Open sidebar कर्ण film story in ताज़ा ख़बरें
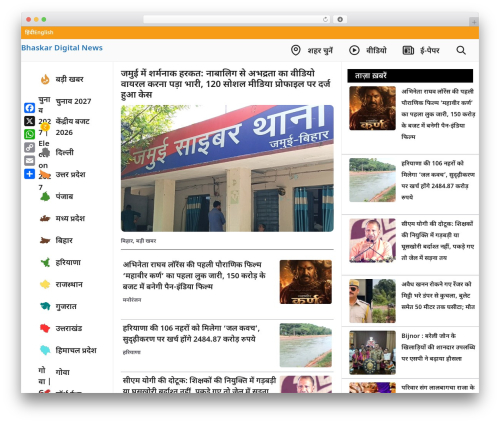This screenshot has width=500, height=423. coord(438,114)
